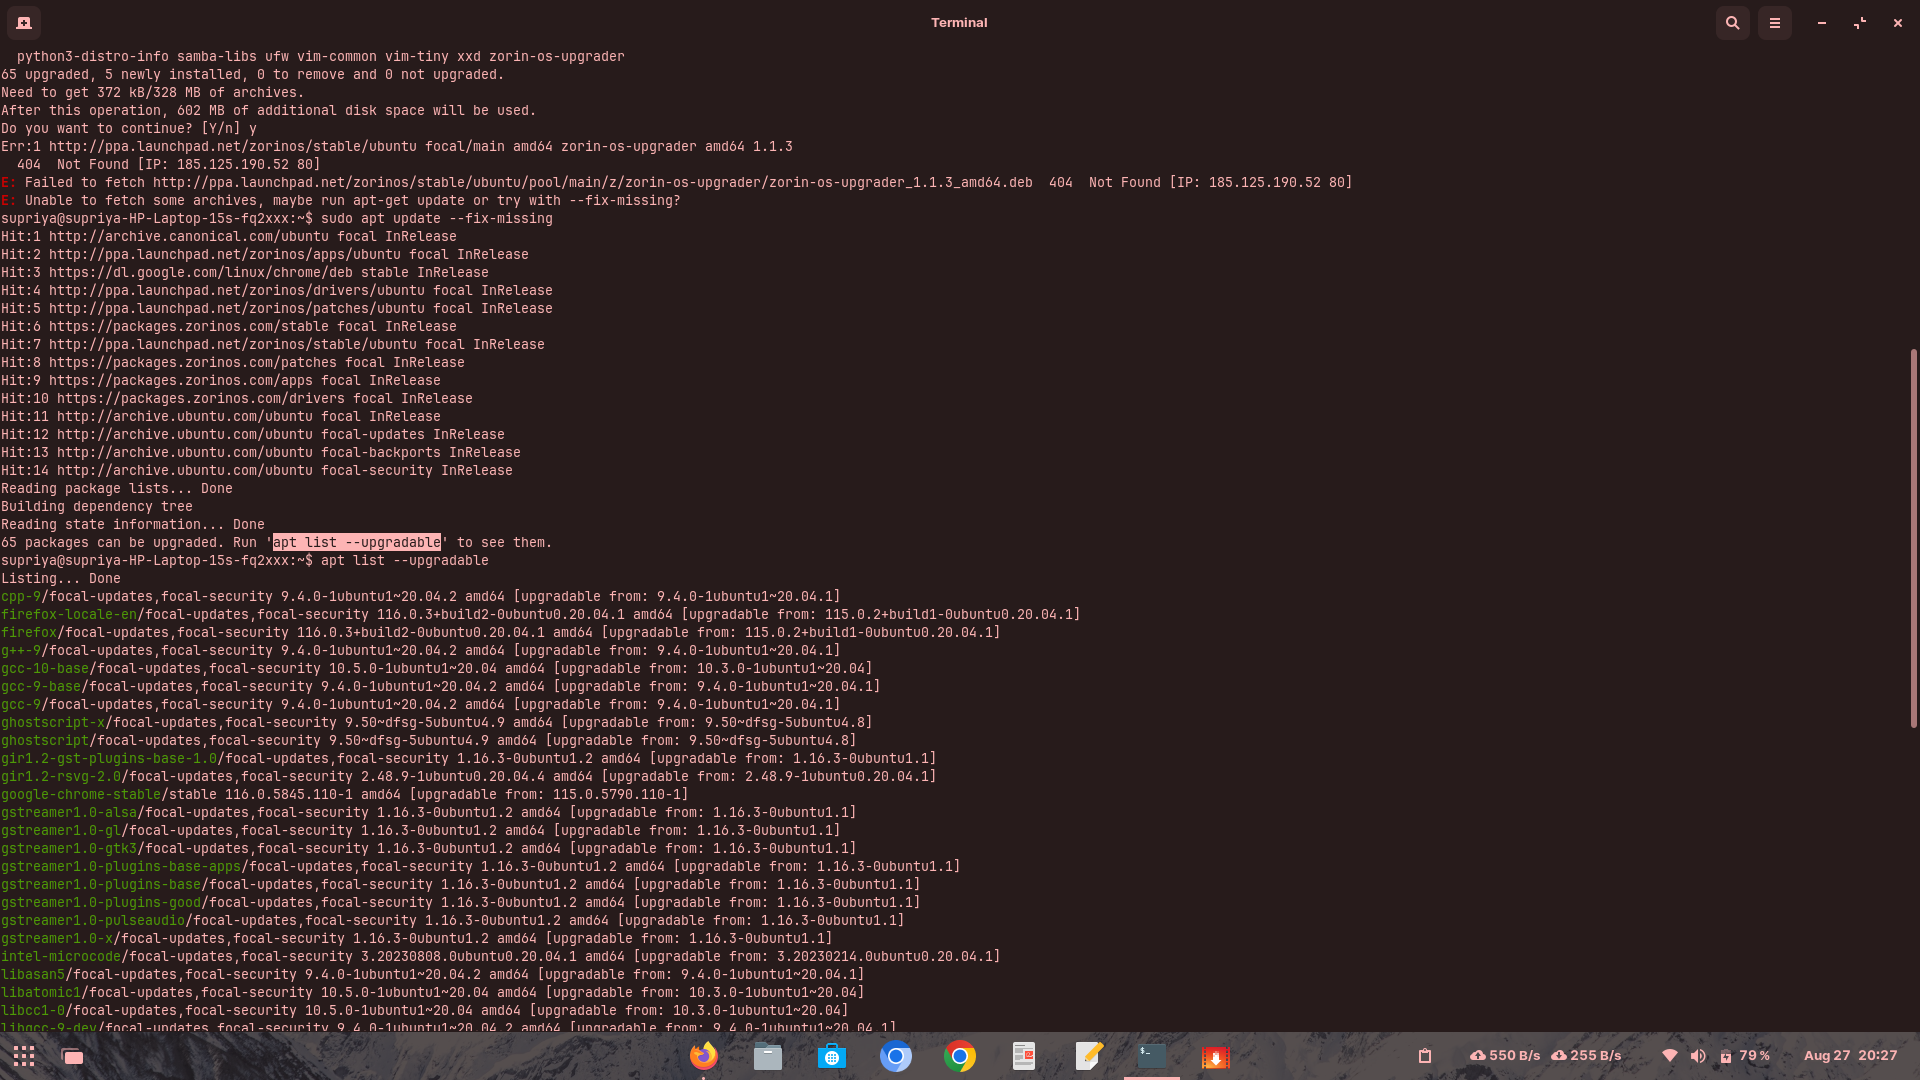Screen dimensions: 1920x1080
Task: Open Chromium browser from taskbar
Action: click(896, 1056)
